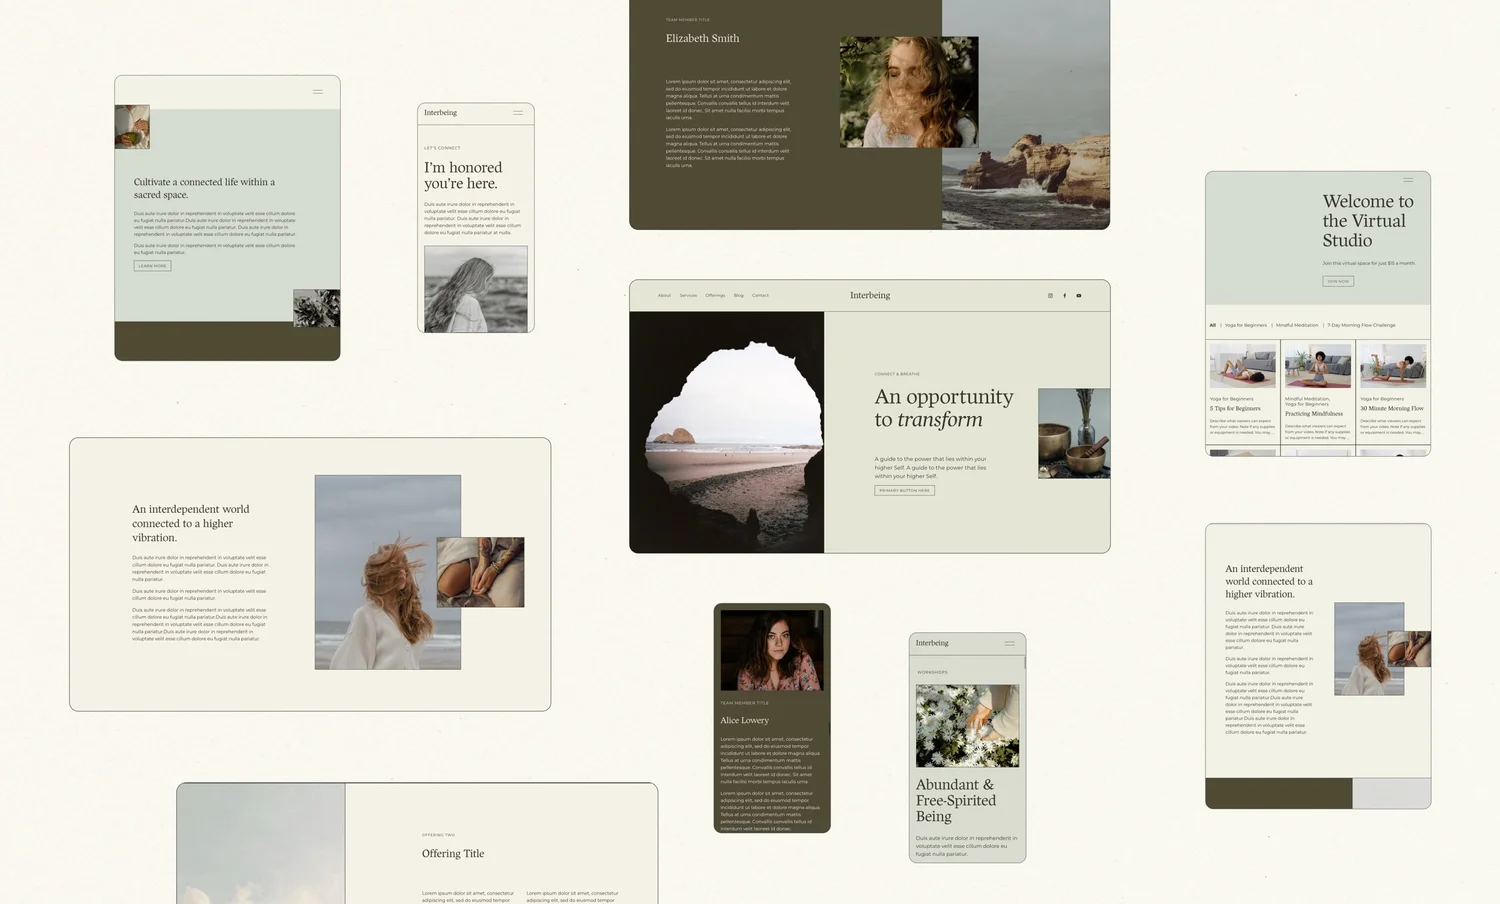Click the Elizabeth Smith portrait photo
This screenshot has height=904, width=1500.
[x=908, y=91]
